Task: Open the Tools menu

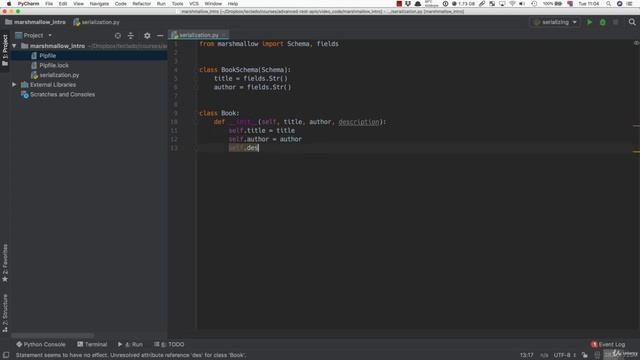Action: (x=177, y=4)
